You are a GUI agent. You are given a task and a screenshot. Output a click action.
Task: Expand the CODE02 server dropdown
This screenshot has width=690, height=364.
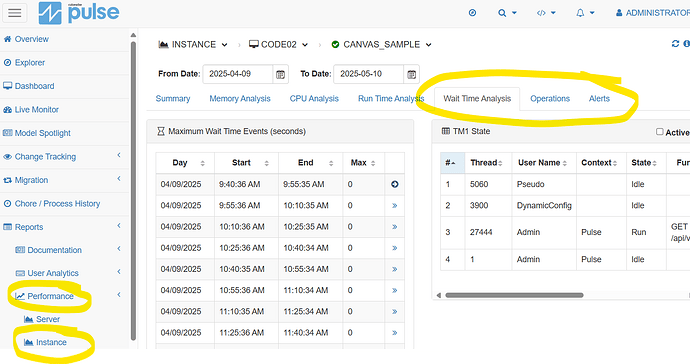point(279,44)
